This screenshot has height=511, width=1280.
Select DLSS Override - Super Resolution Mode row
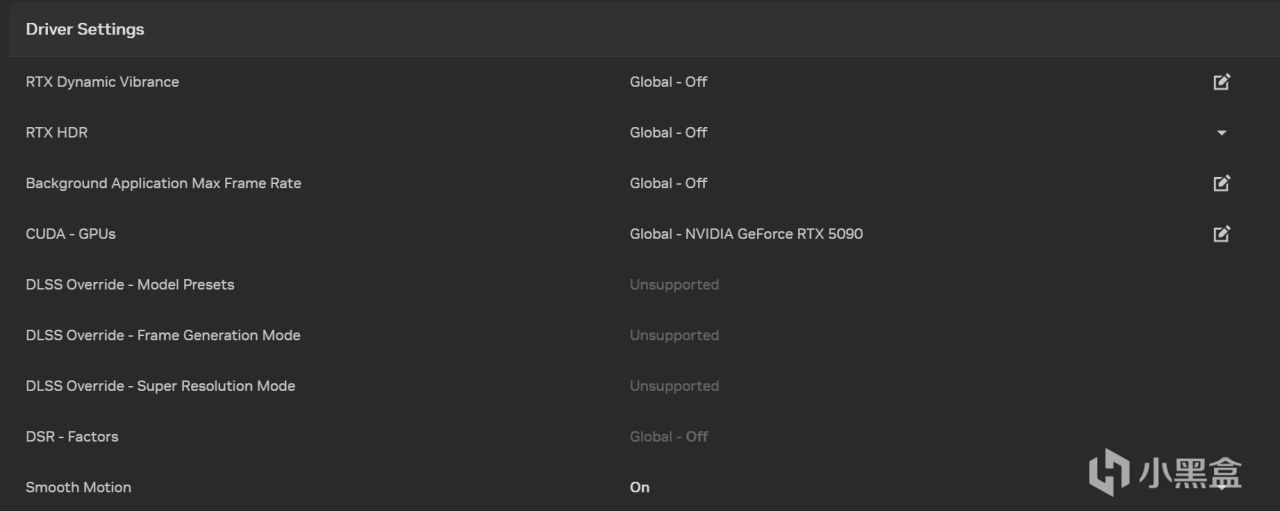[640, 386]
